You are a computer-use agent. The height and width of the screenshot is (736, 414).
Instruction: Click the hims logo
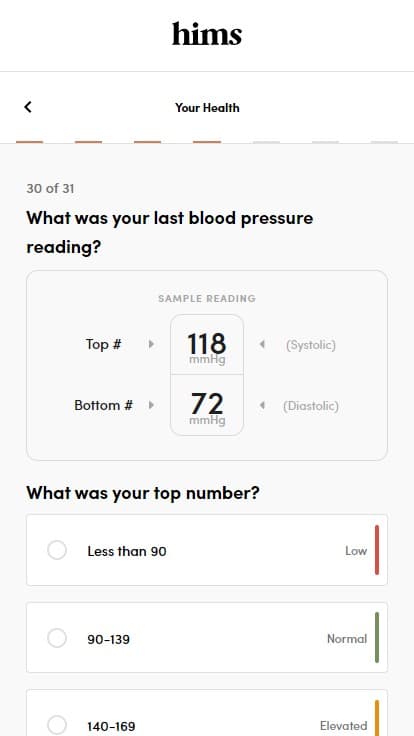click(207, 34)
